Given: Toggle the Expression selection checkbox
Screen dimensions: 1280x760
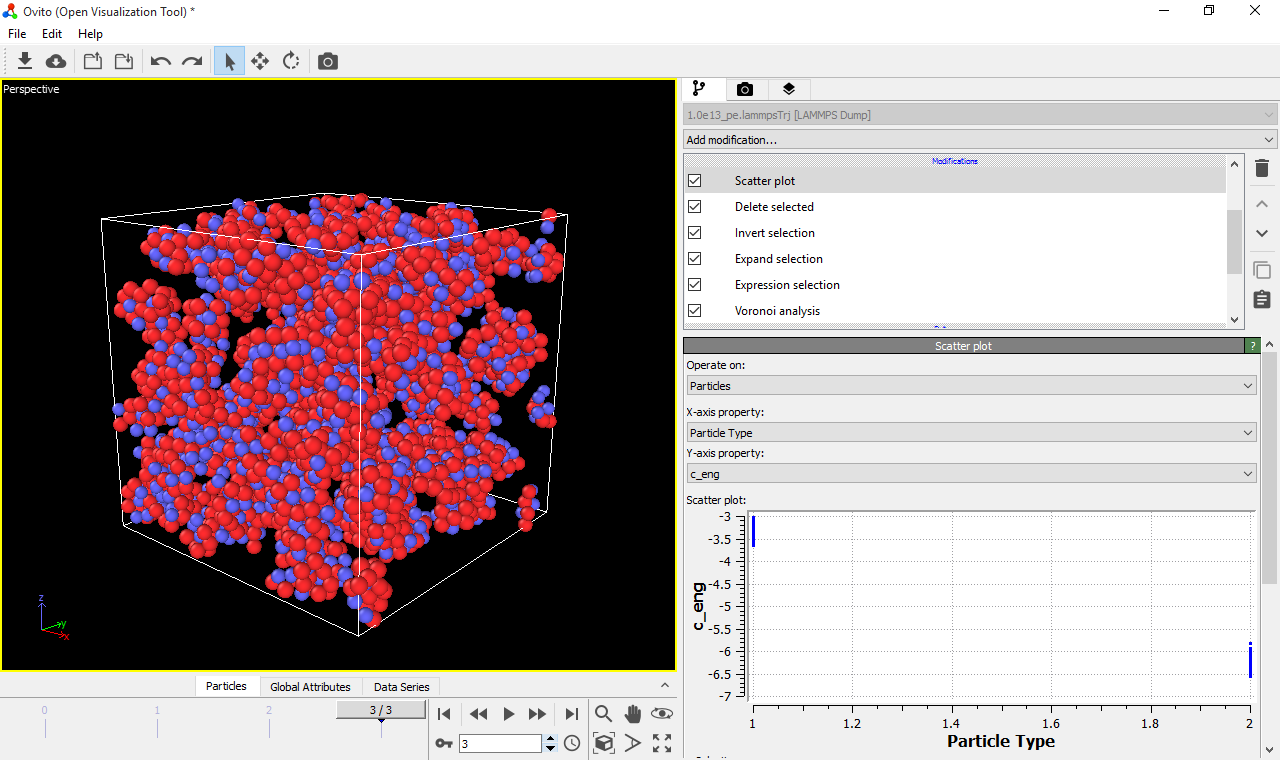Looking at the screenshot, I should pos(695,285).
